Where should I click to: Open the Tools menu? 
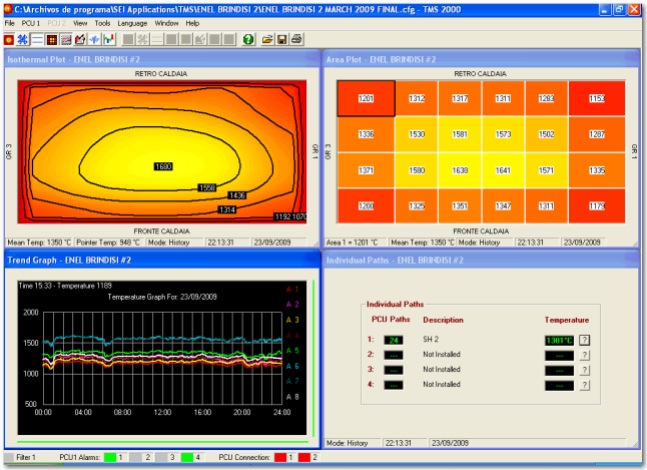(x=102, y=22)
